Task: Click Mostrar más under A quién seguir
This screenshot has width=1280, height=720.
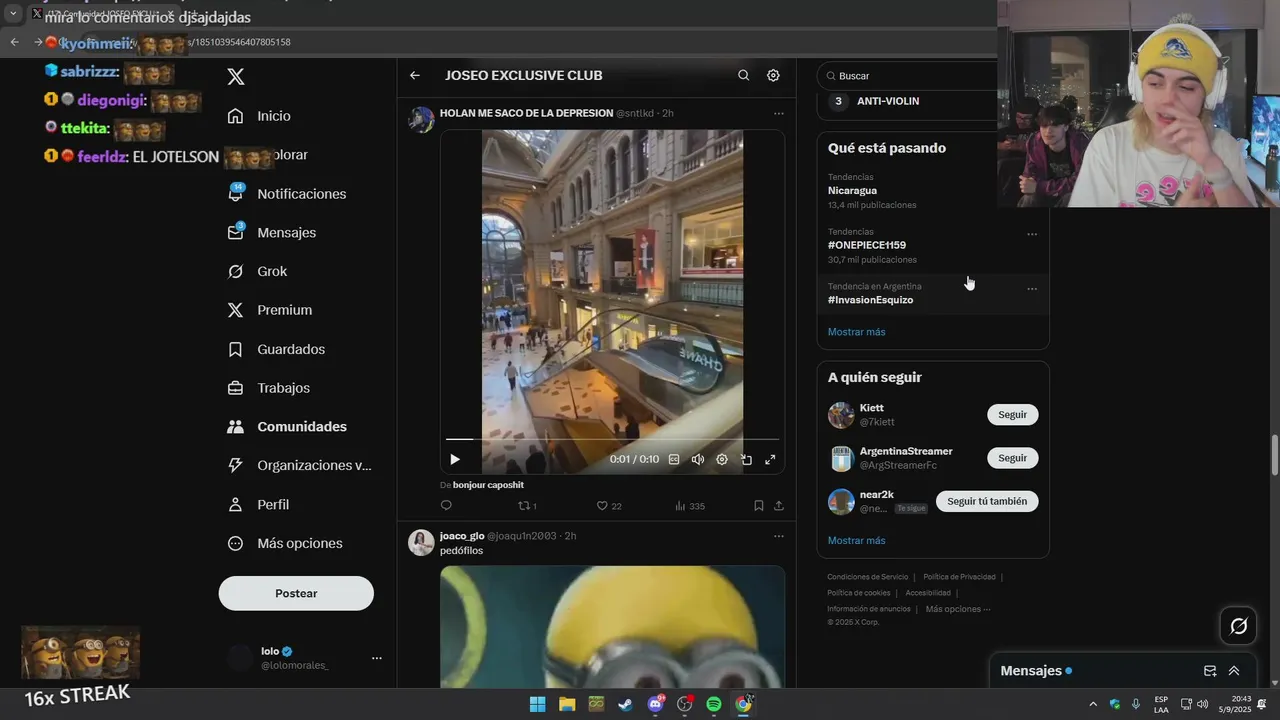Action: (856, 541)
